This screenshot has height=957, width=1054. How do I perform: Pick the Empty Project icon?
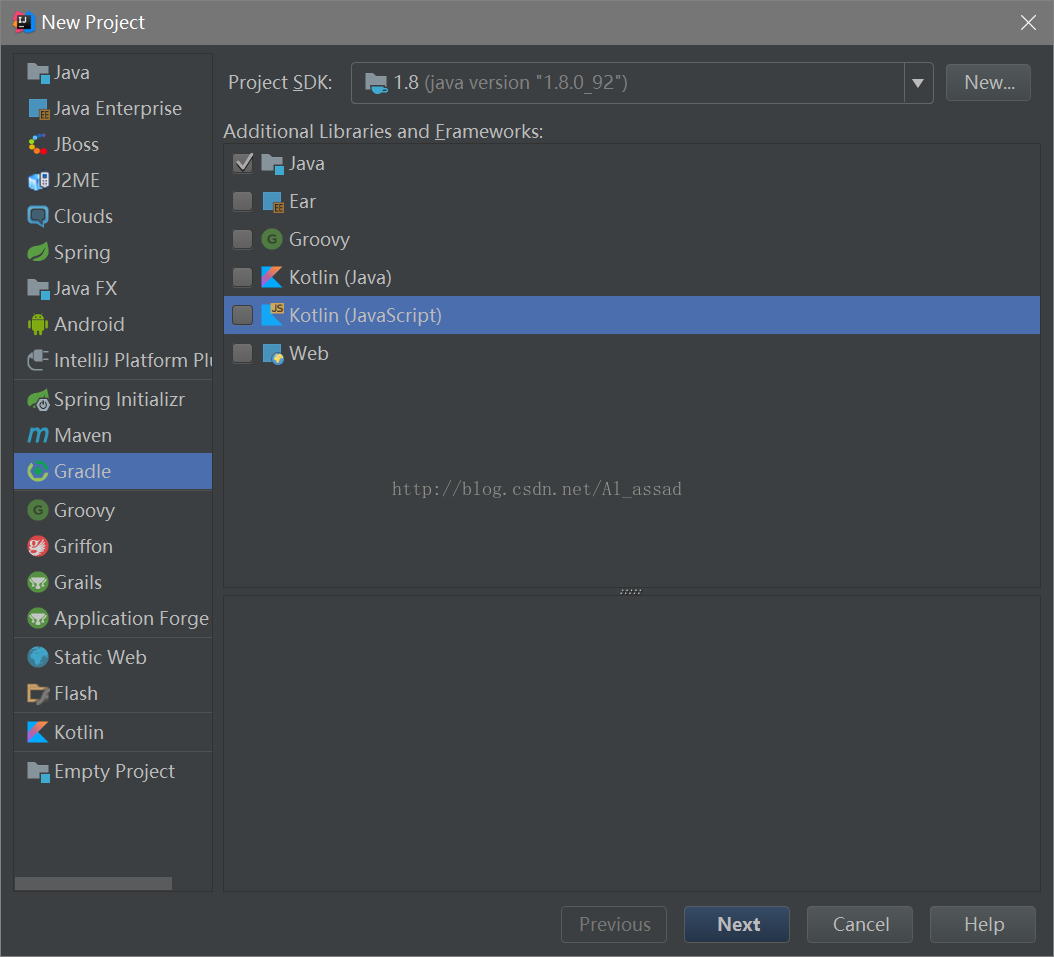[38, 772]
